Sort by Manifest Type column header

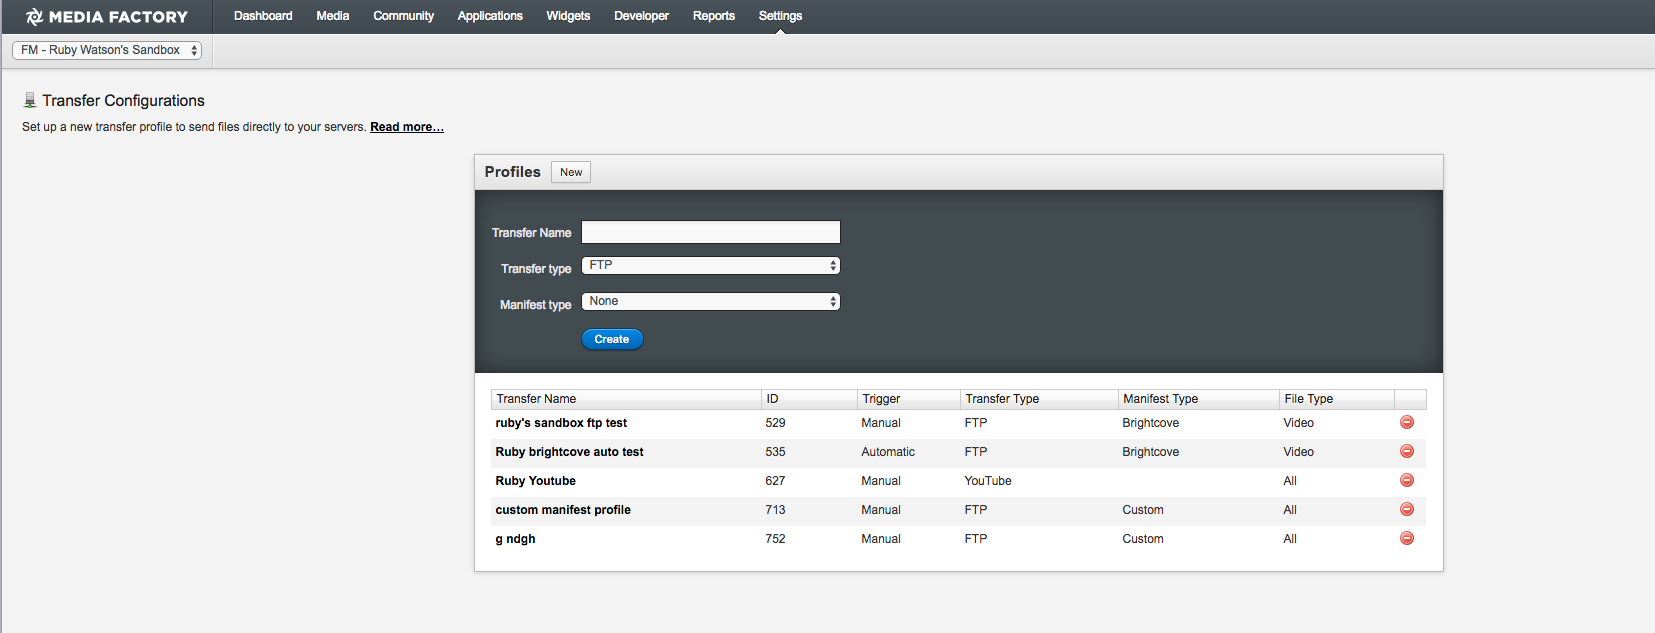point(1199,399)
